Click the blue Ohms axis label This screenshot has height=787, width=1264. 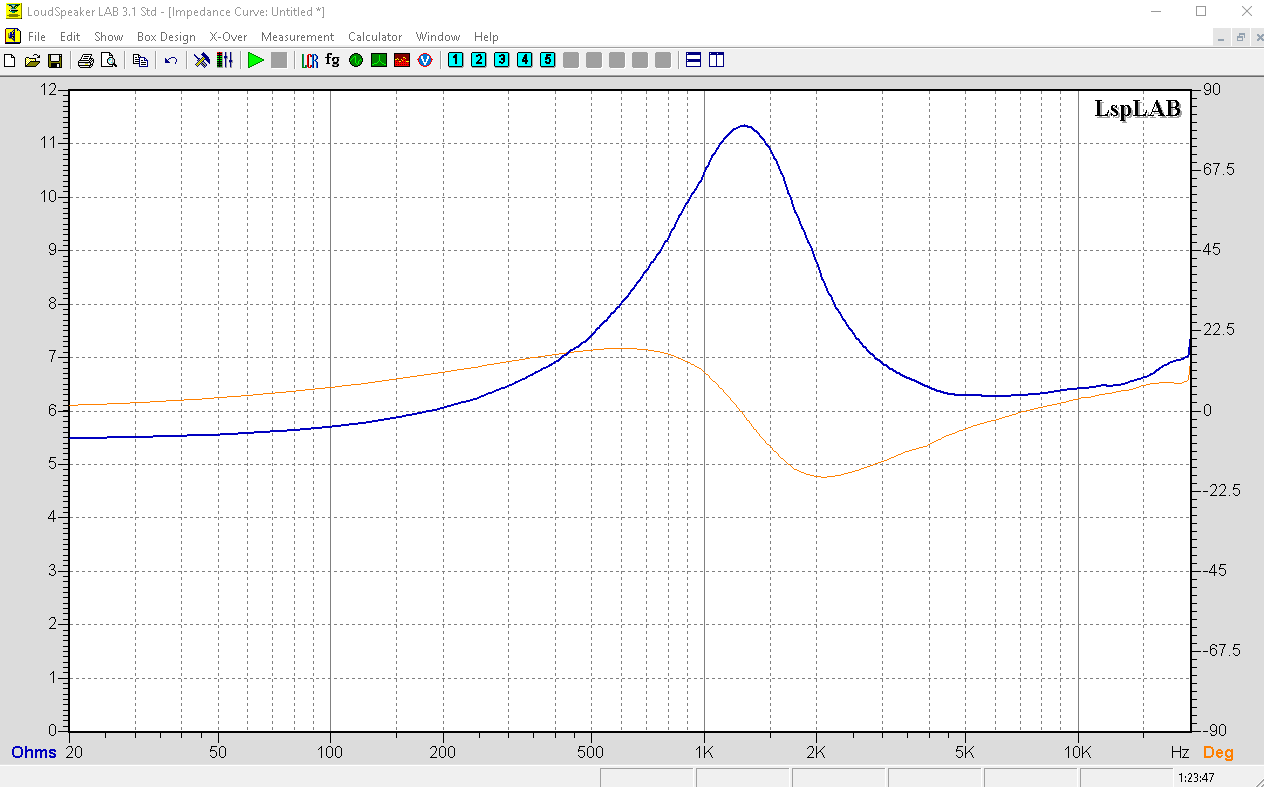tap(33, 752)
